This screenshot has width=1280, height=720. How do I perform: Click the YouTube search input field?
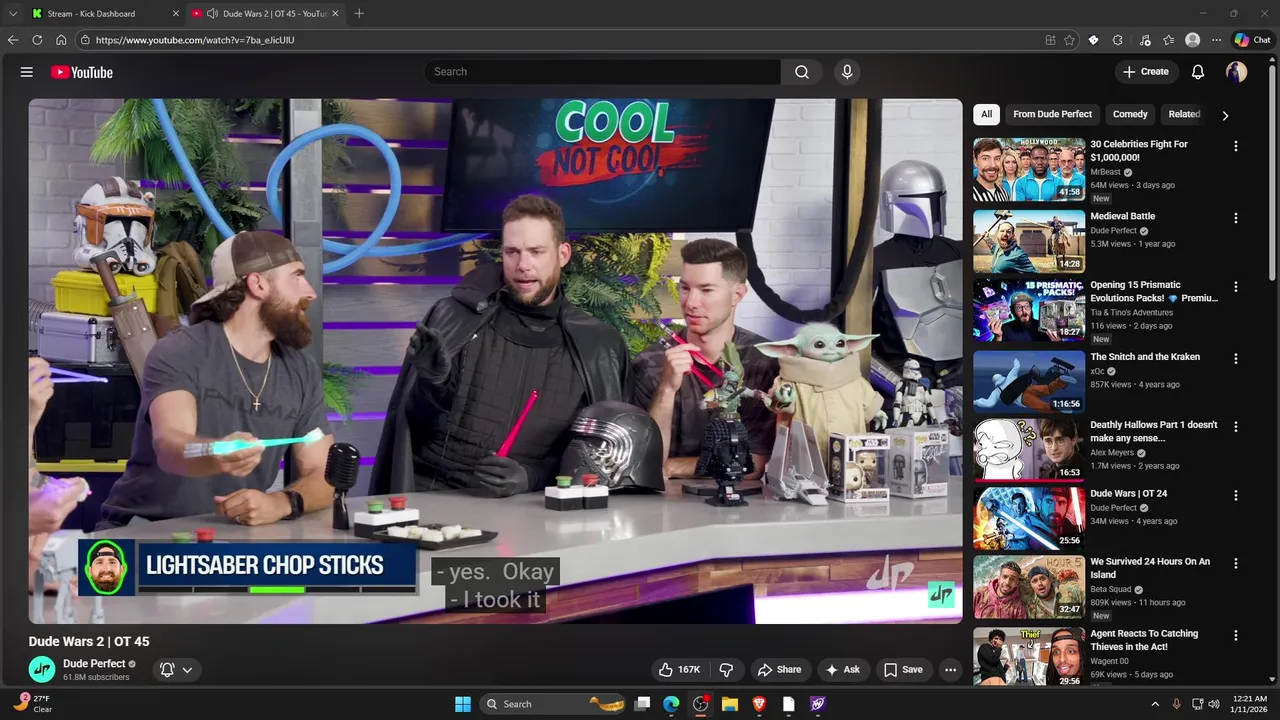pyautogui.click(x=603, y=72)
